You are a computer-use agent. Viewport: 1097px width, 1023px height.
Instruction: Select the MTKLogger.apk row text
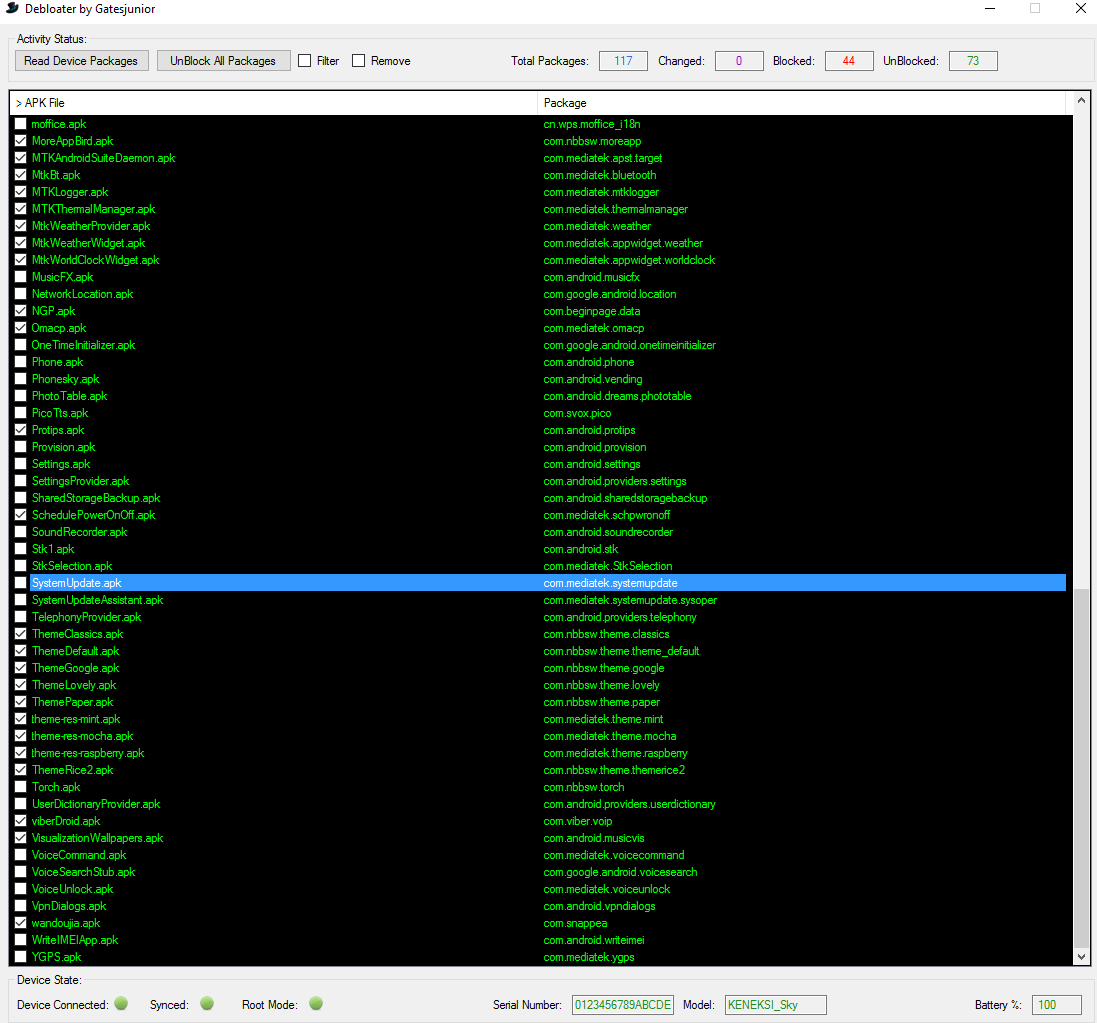tap(70, 192)
